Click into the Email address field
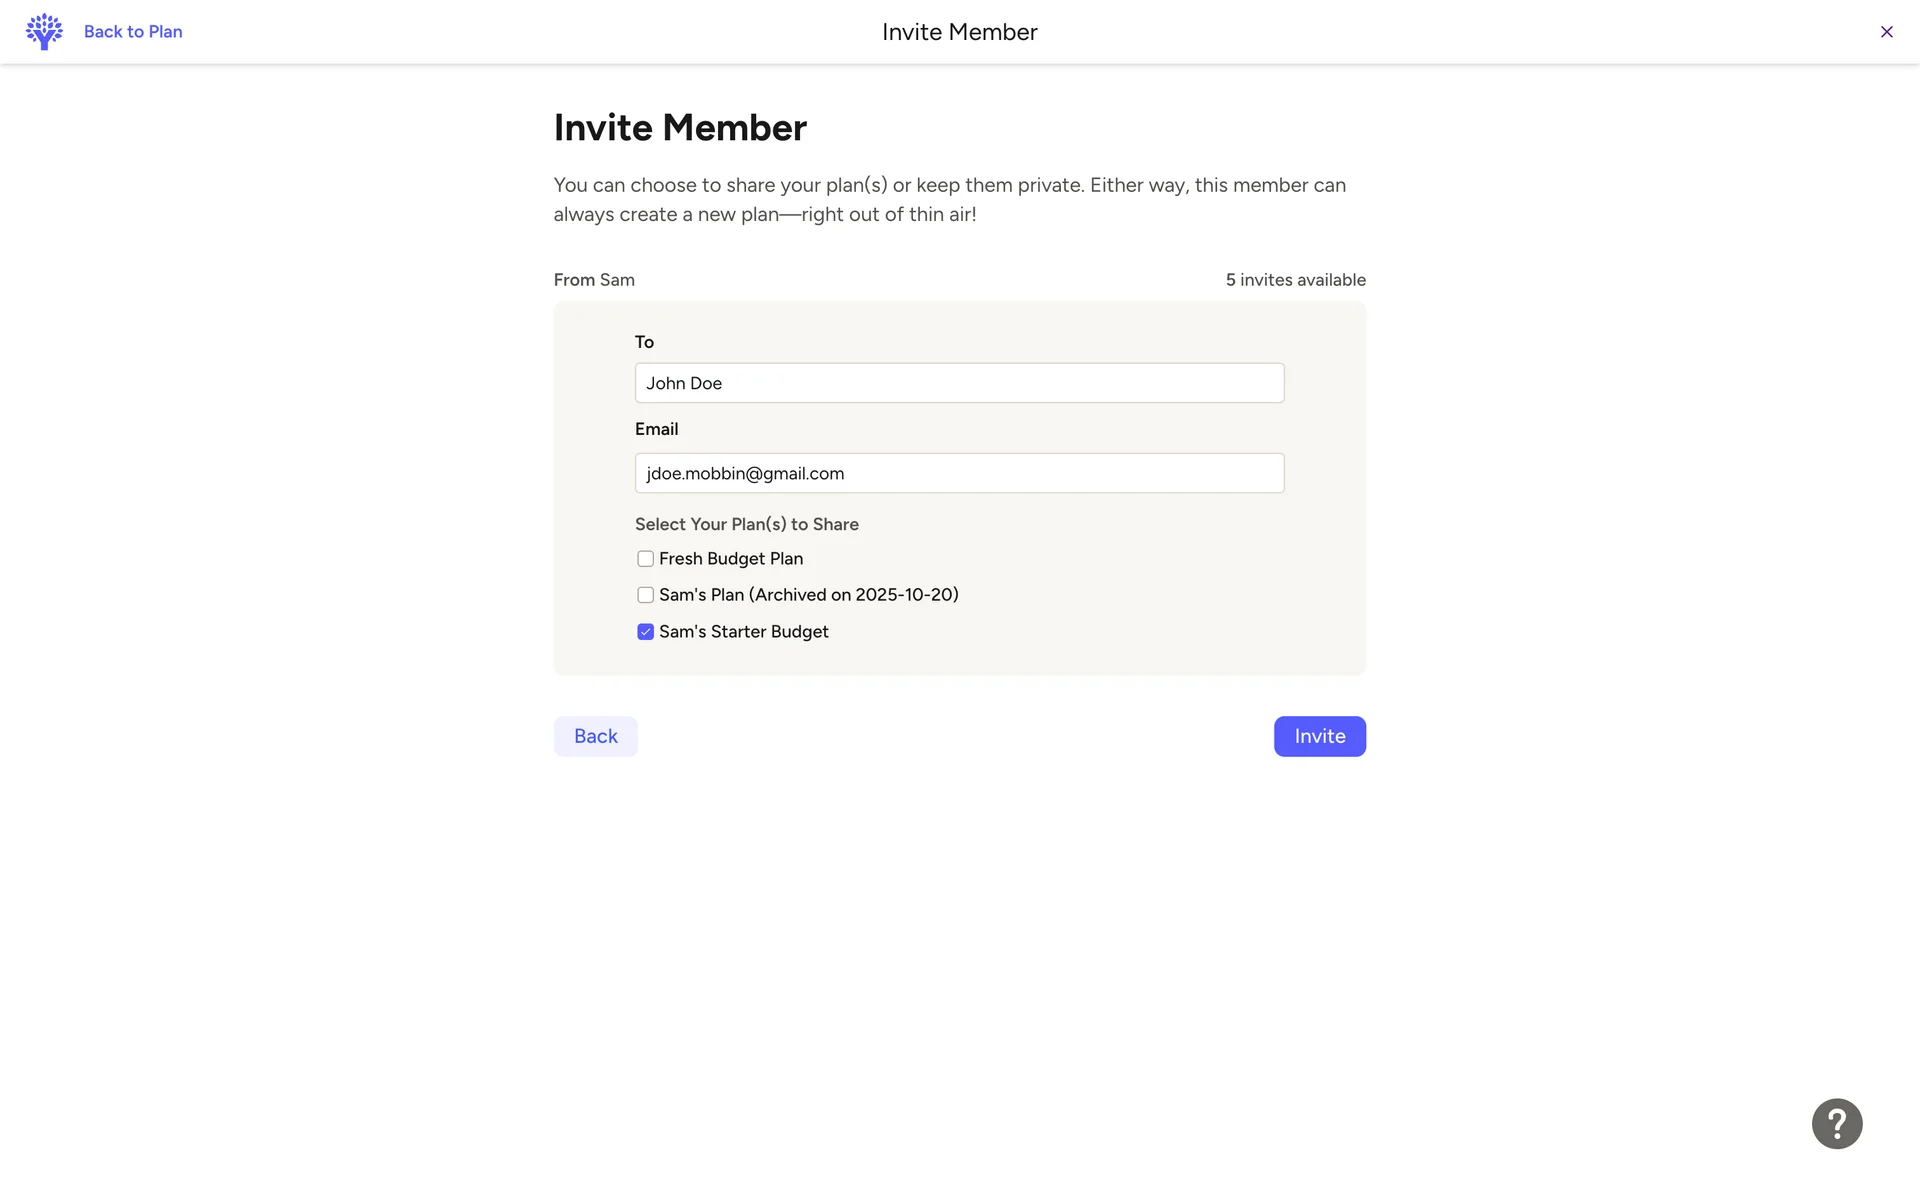 [x=959, y=473]
